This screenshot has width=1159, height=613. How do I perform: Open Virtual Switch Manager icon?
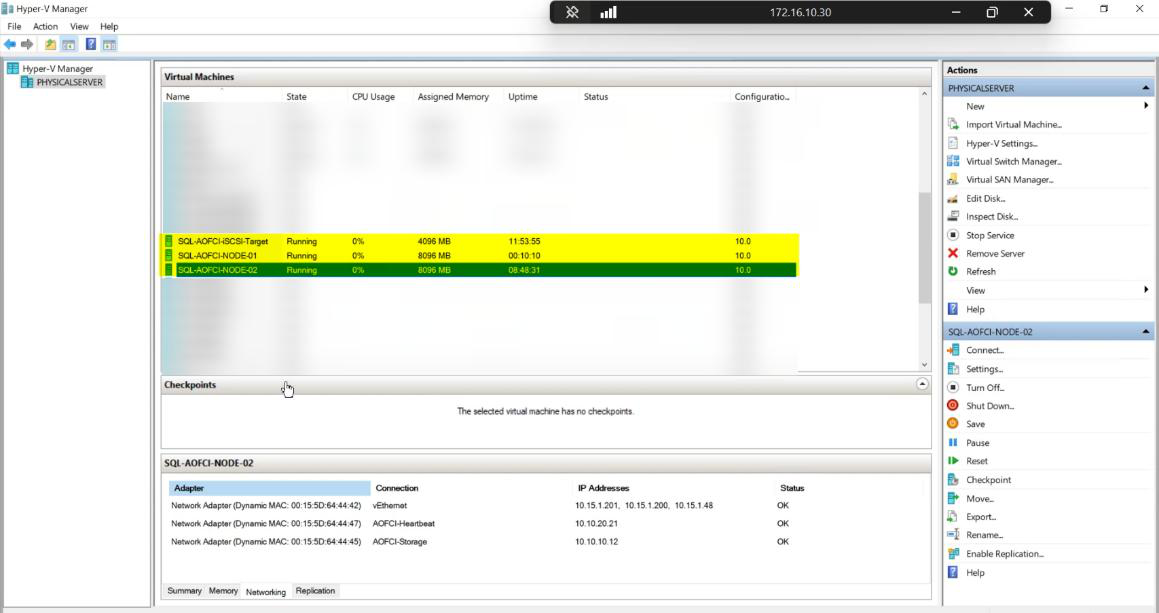[x=953, y=161]
